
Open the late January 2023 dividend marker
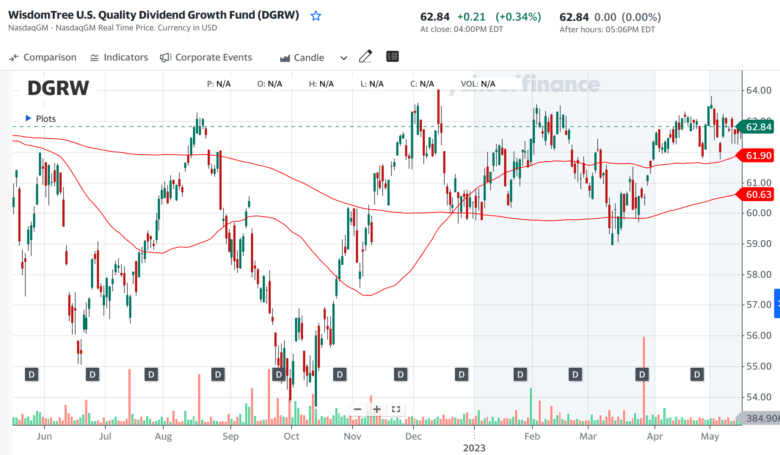point(520,374)
